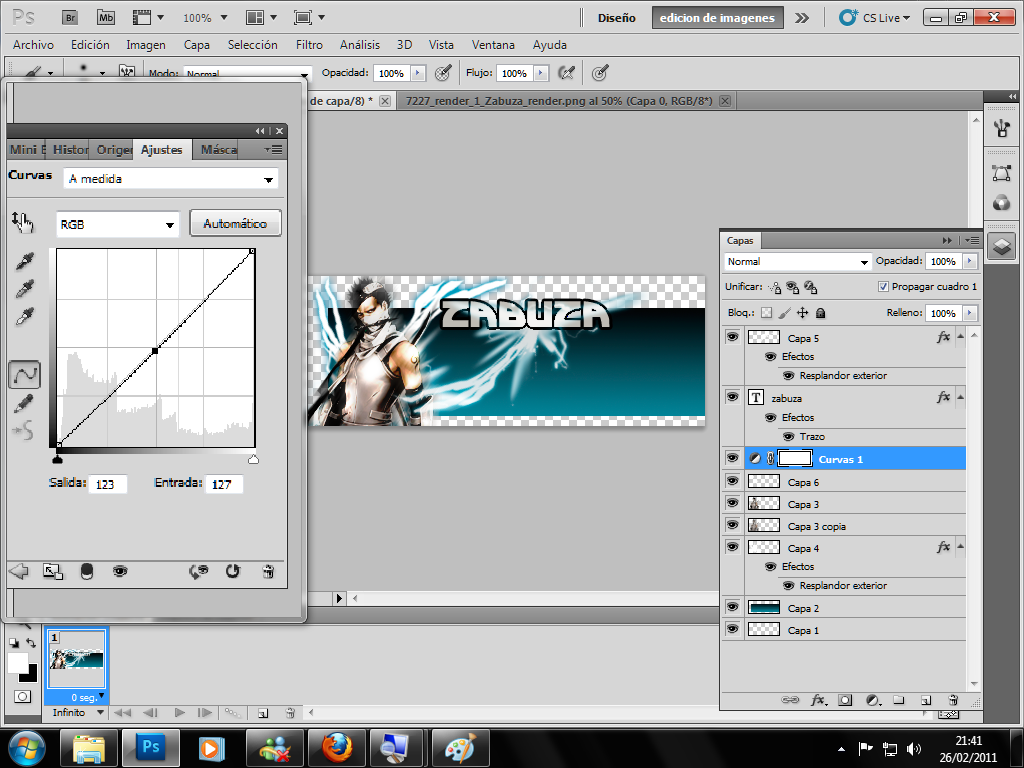The image size is (1024, 768).
Task: Add a layer mask in Capas panel
Action: (x=845, y=700)
